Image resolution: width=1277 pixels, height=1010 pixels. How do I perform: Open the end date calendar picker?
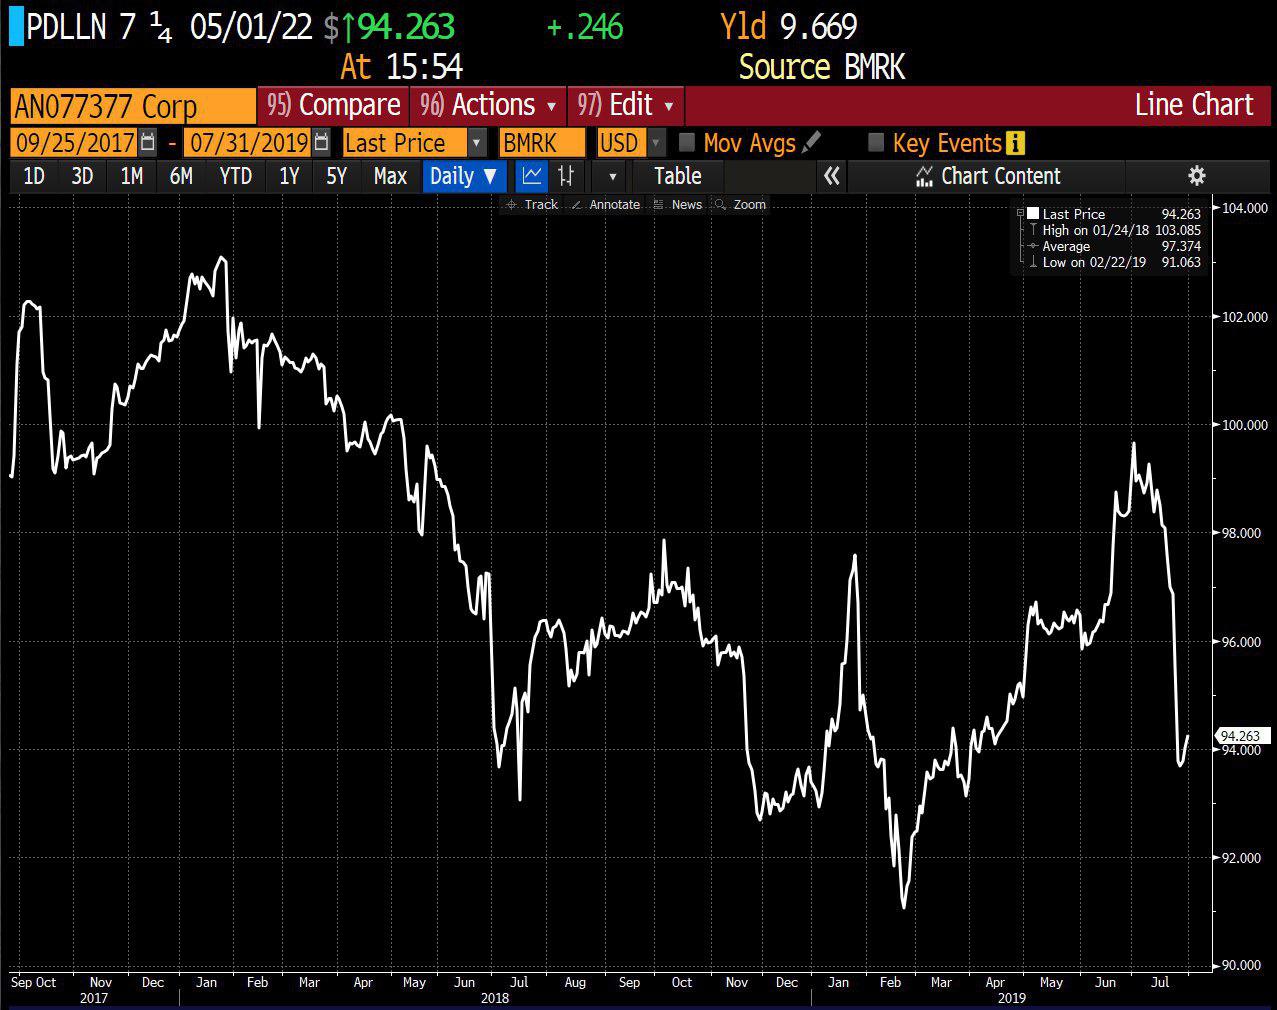[321, 143]
